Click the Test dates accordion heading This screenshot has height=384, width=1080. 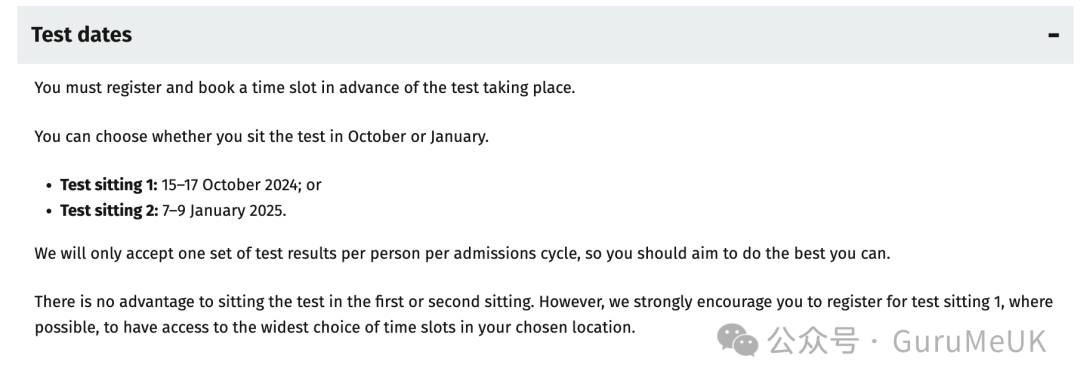click(x=81, y=34)
